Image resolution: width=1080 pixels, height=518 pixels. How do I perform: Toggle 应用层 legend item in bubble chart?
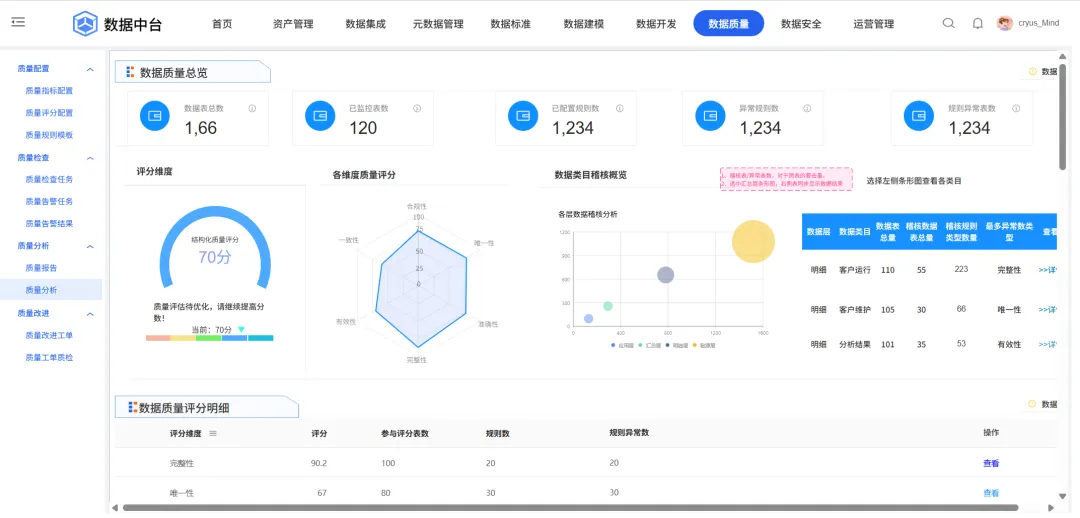[x=622, y=344]
